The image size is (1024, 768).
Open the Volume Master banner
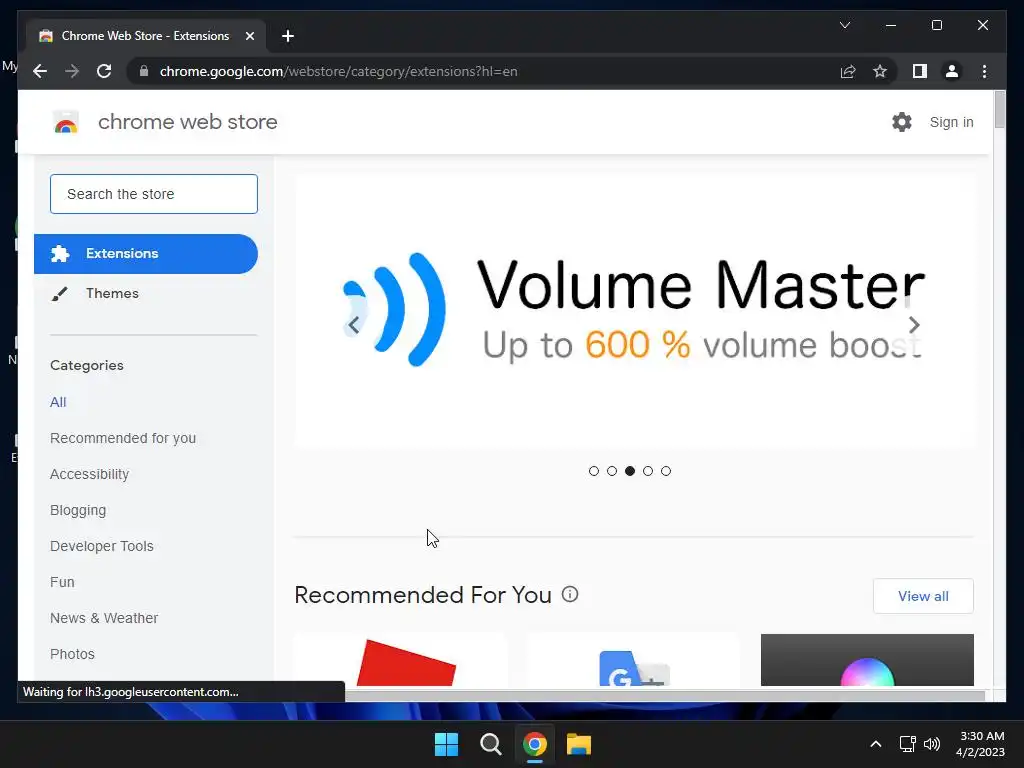633,311
